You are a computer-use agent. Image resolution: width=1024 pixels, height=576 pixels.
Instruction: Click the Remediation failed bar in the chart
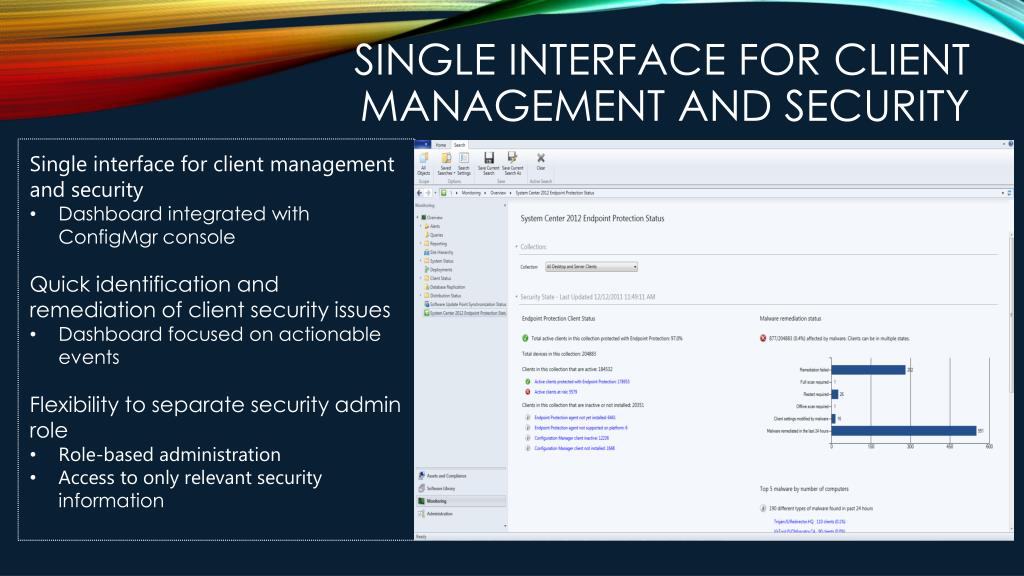coord(869,370)
